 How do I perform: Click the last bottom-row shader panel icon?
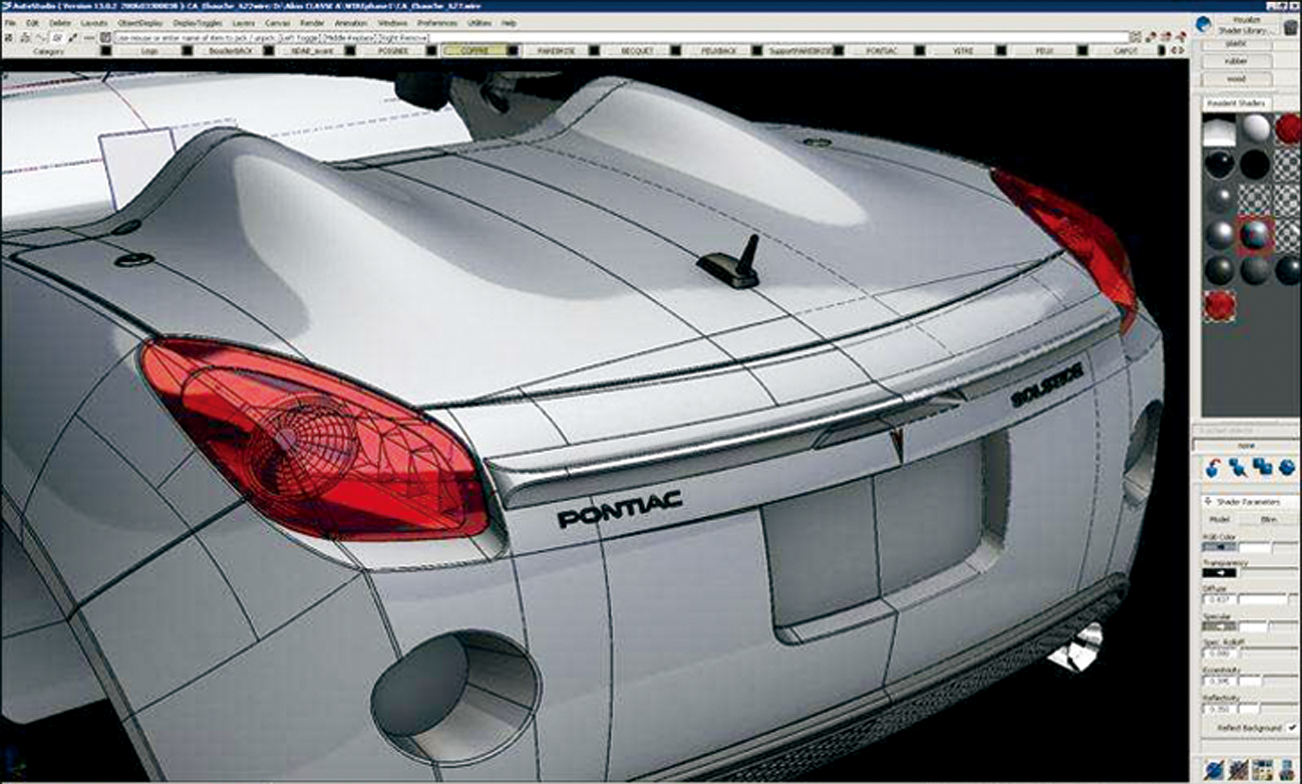[1287, 769]
